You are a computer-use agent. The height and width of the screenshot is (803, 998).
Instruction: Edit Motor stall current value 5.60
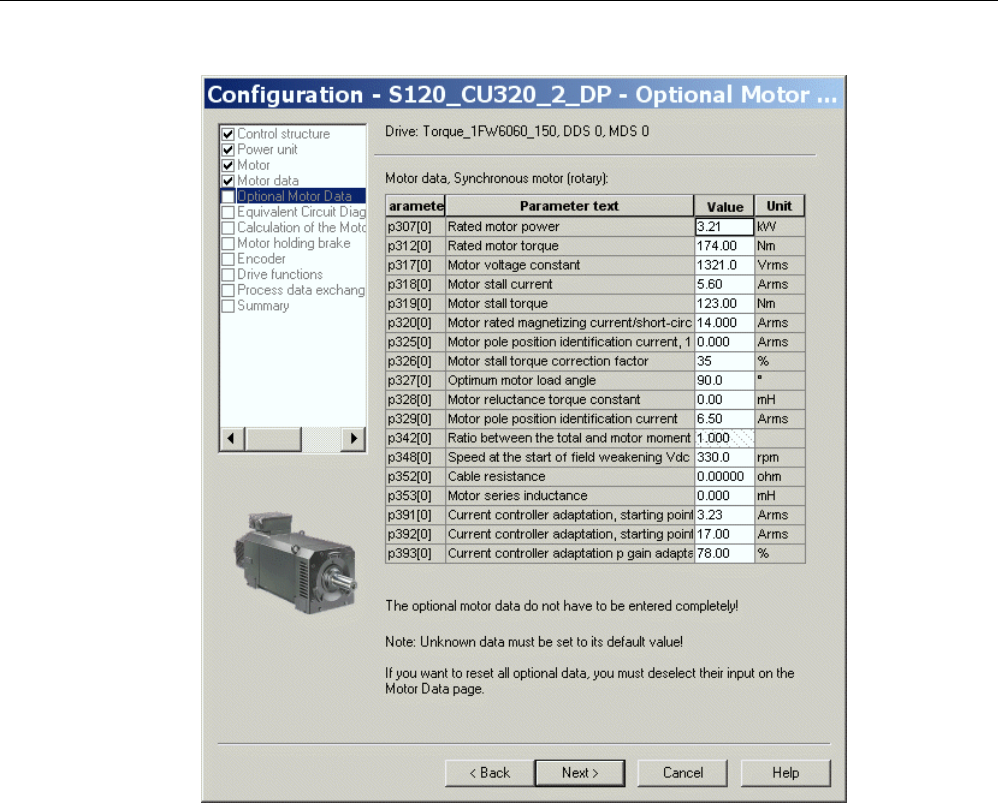[724, 284]
